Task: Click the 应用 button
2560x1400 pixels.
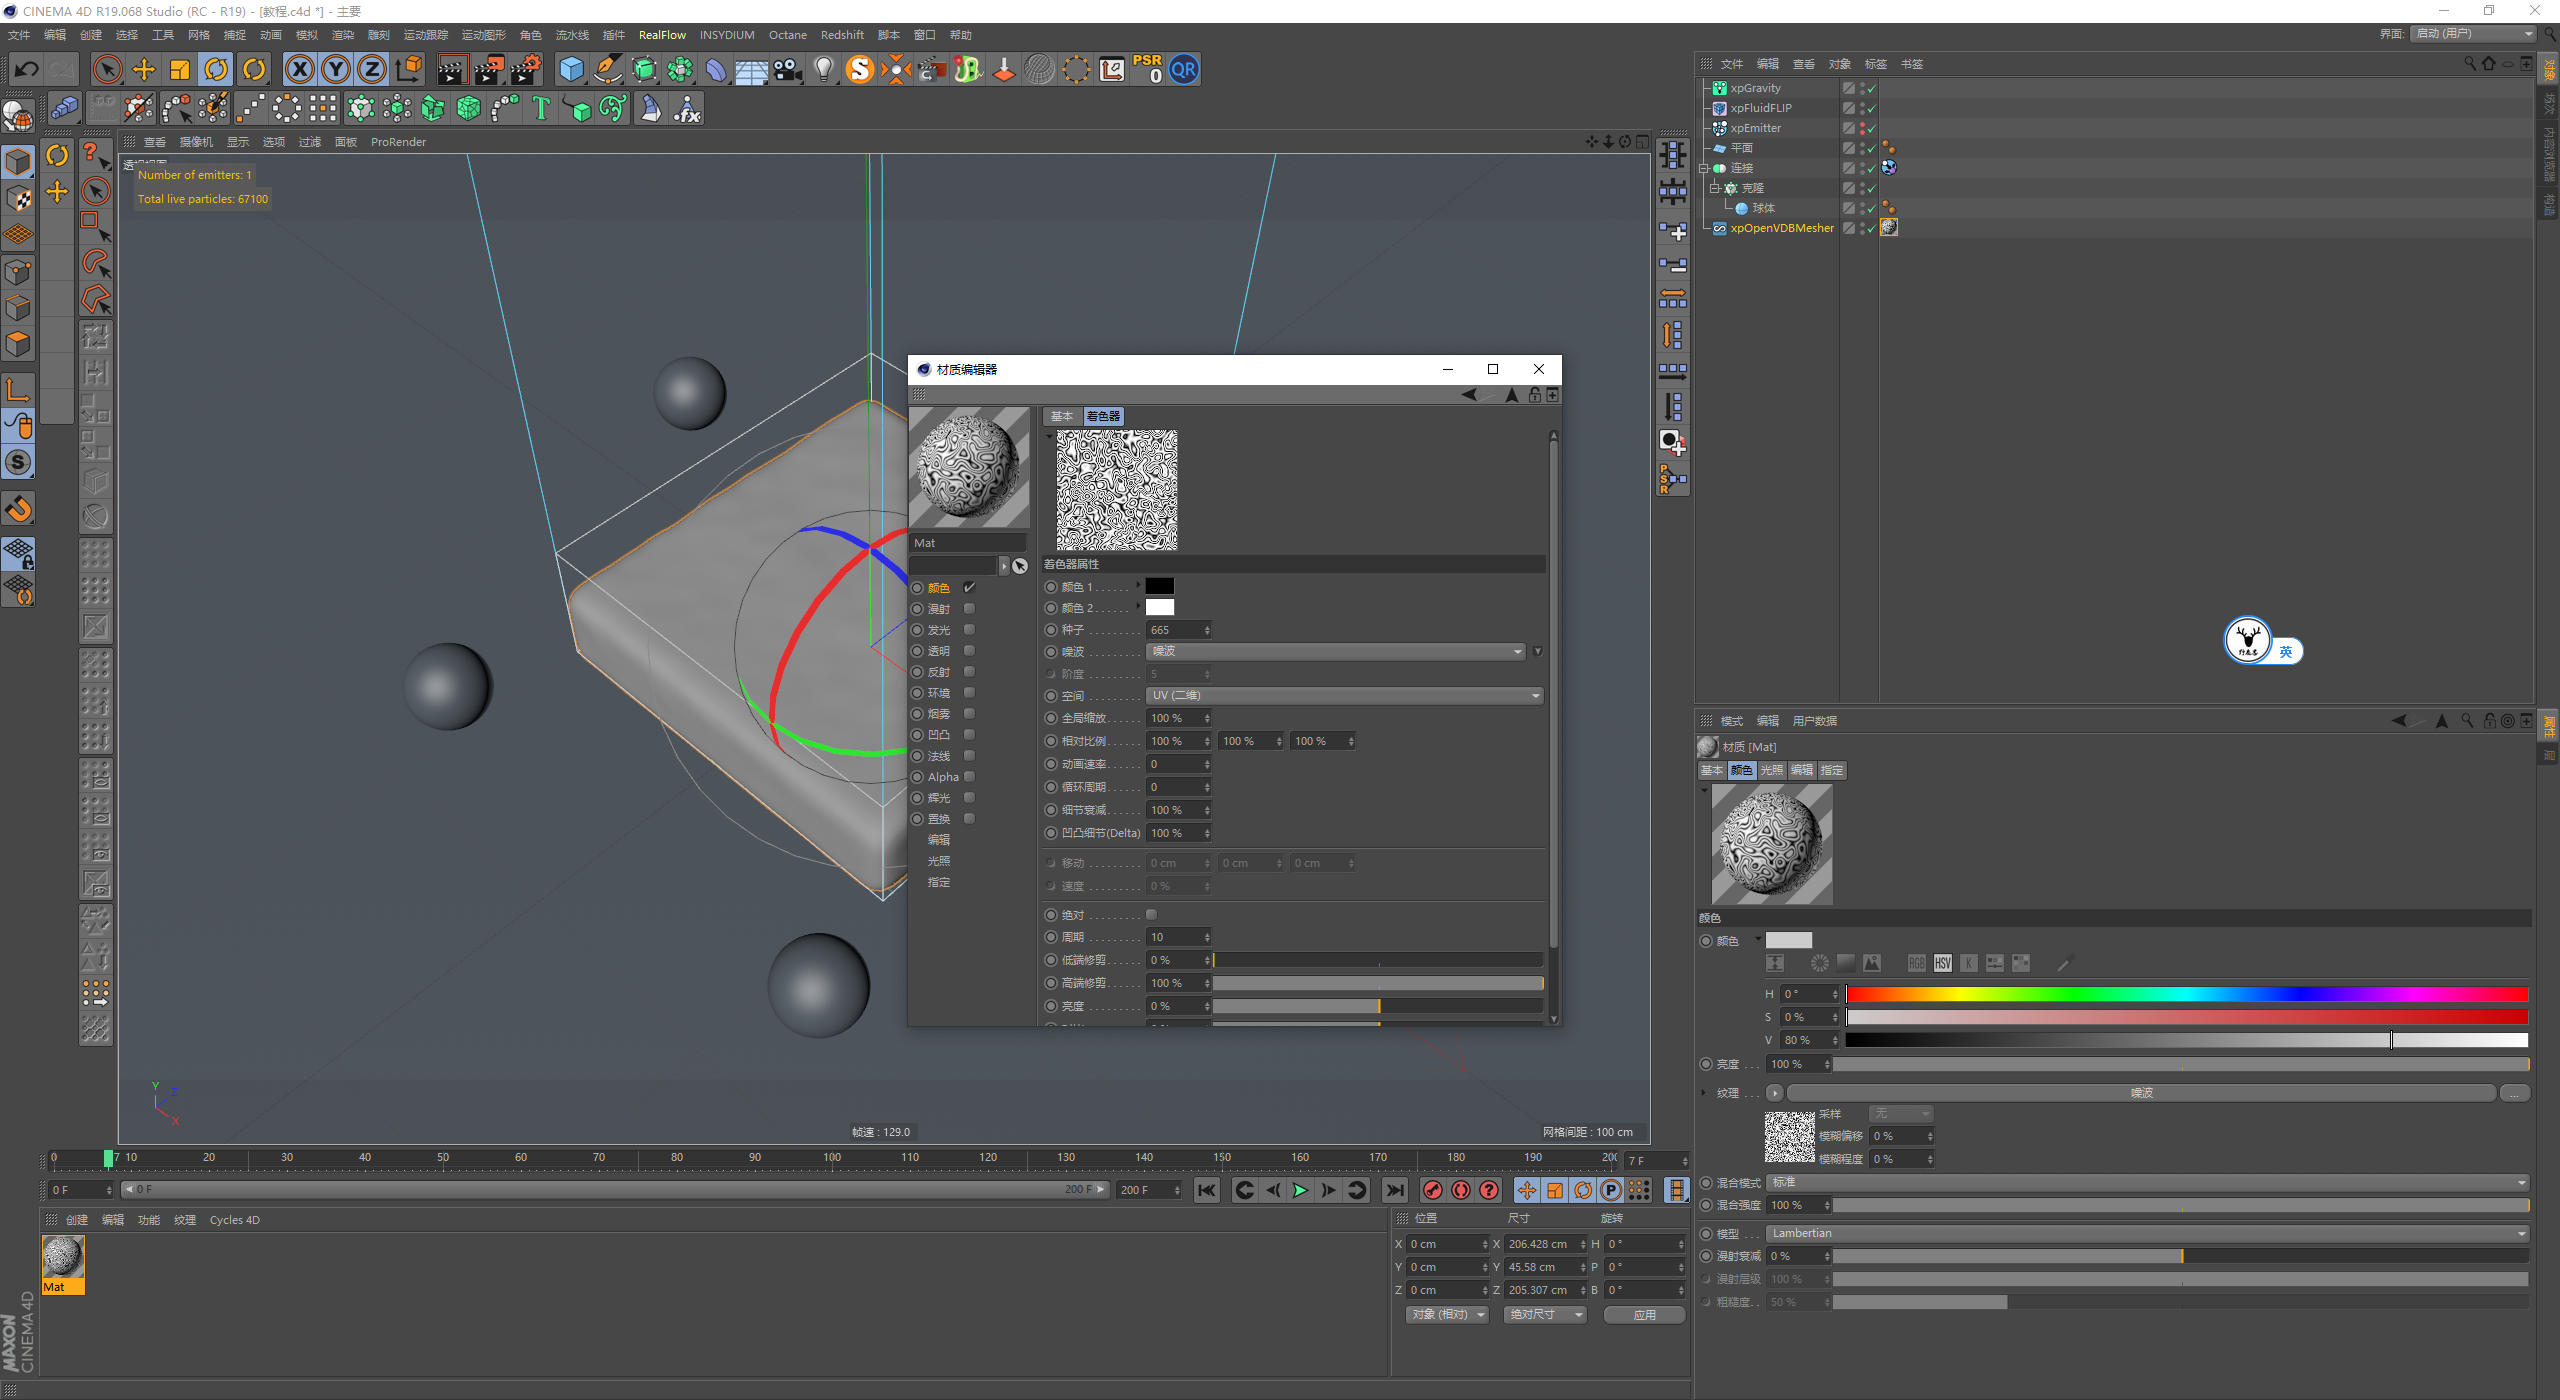Action: 1644,1315
